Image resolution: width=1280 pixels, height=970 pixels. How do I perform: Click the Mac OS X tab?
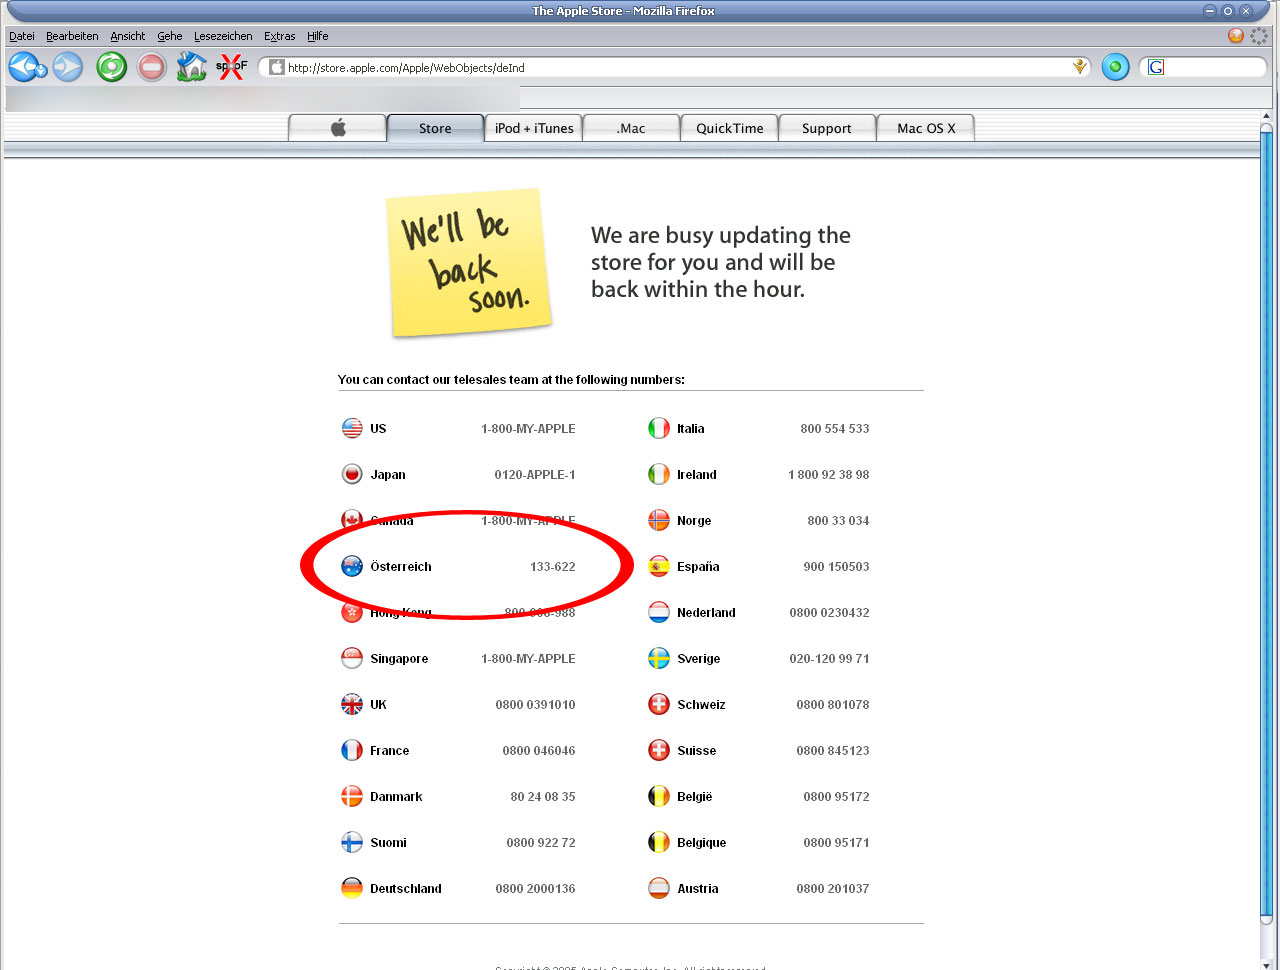coord(925,128)
